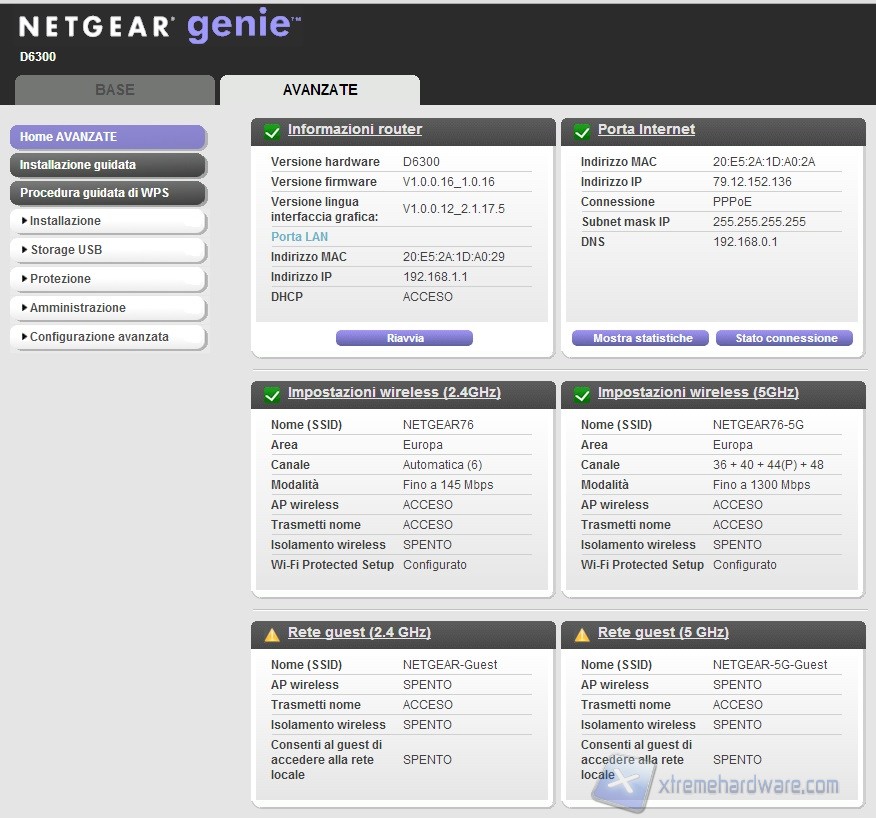Expand the Installazione sidebar menu
Viewport: 876px width, 818px height.
coord(107,221)
